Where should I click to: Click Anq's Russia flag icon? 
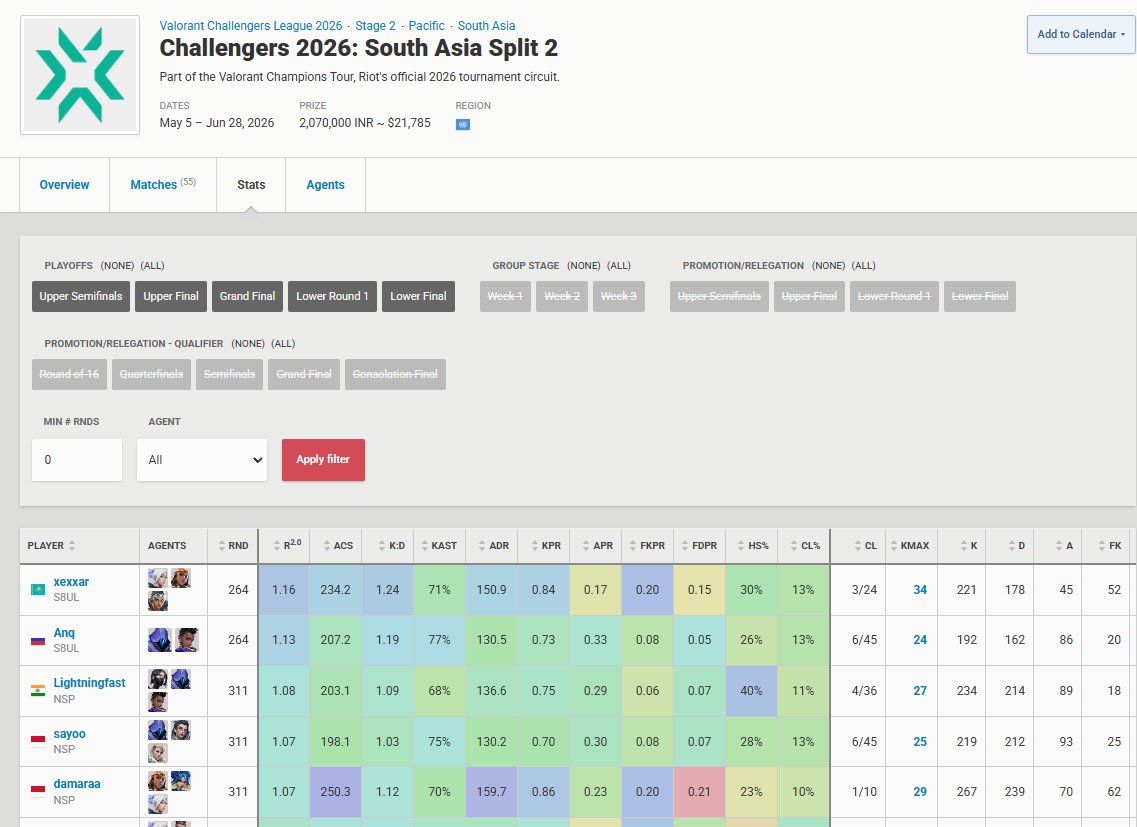pyautogui.click(x=38, y=640)
